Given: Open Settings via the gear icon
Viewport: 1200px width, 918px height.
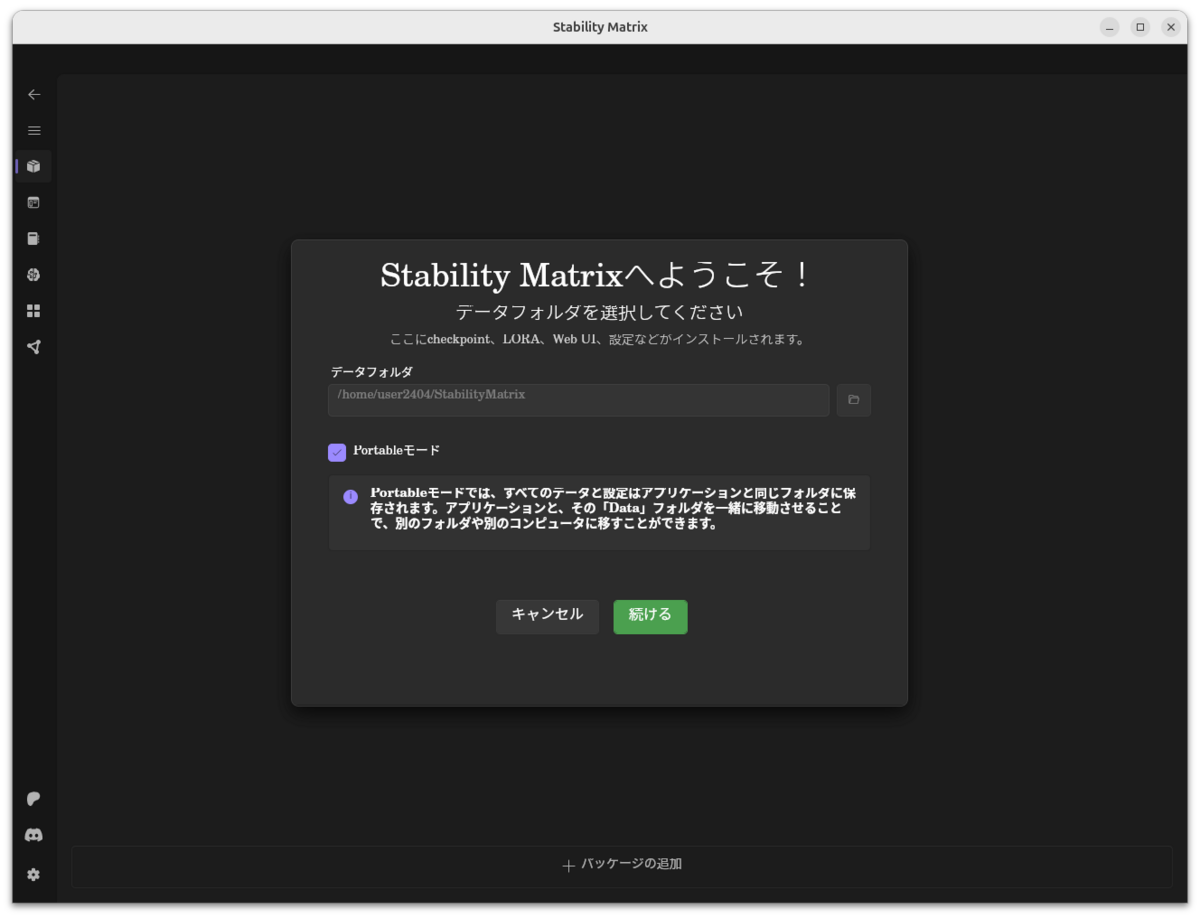Looking at the screenshot, I should [34, 875].
